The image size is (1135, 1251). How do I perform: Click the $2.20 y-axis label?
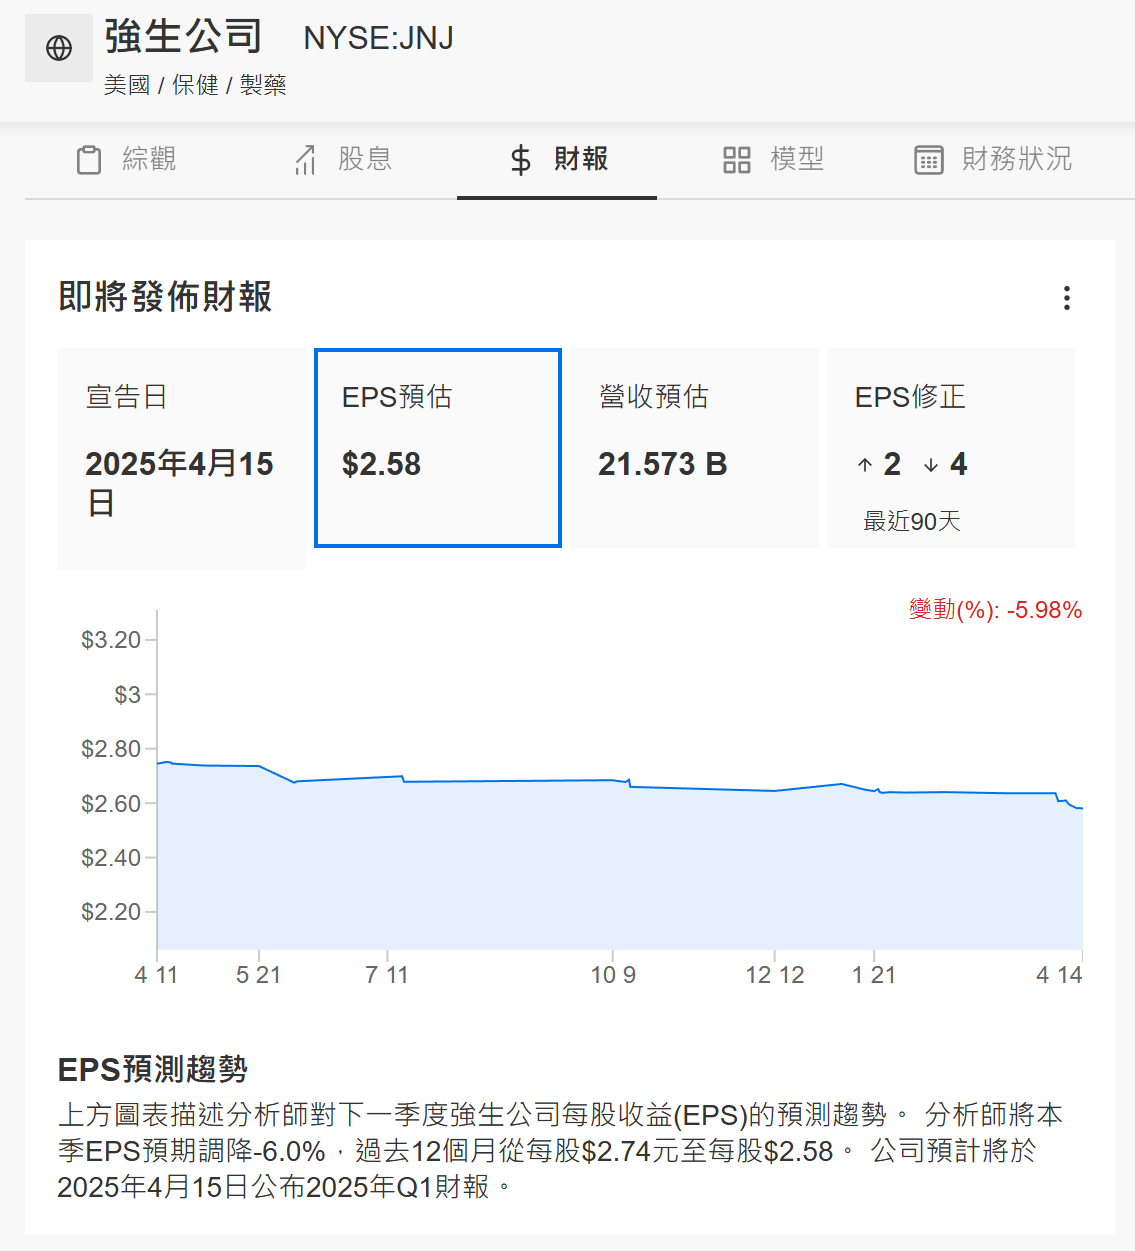pos(111,912)
